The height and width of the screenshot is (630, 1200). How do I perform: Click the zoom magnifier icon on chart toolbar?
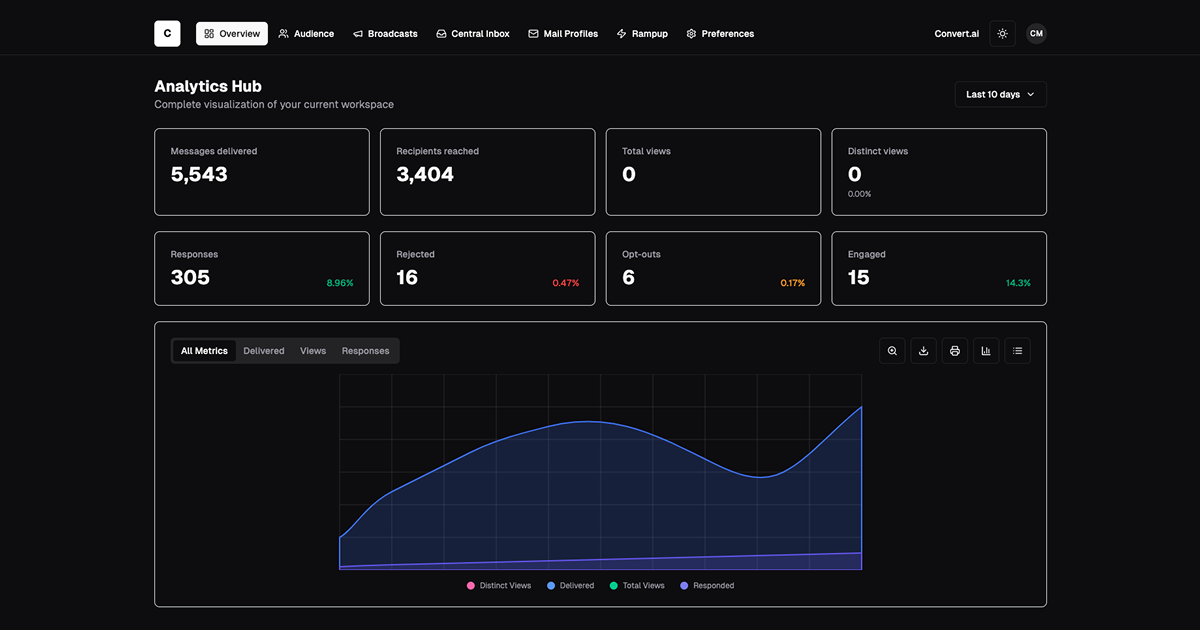[x=892, y=351]
